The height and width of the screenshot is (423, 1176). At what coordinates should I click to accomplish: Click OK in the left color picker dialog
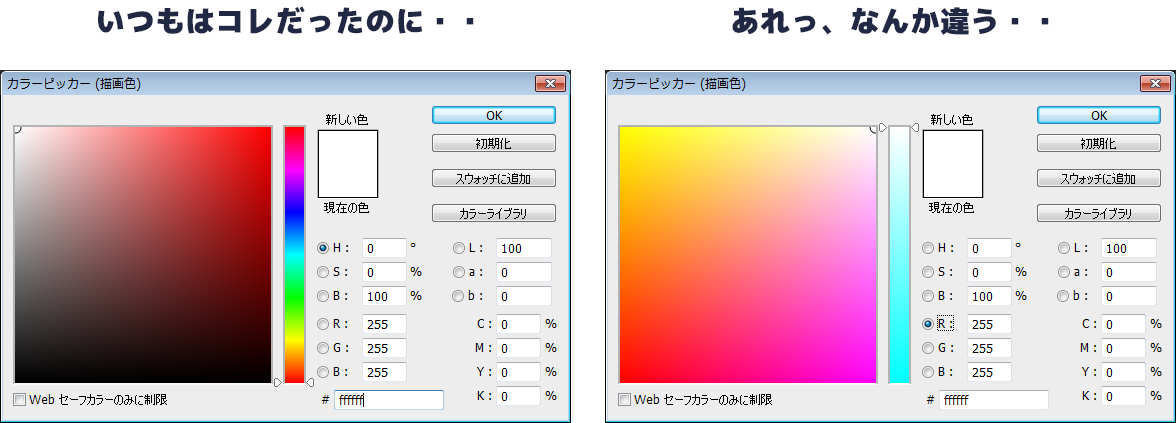coord(493,115)
